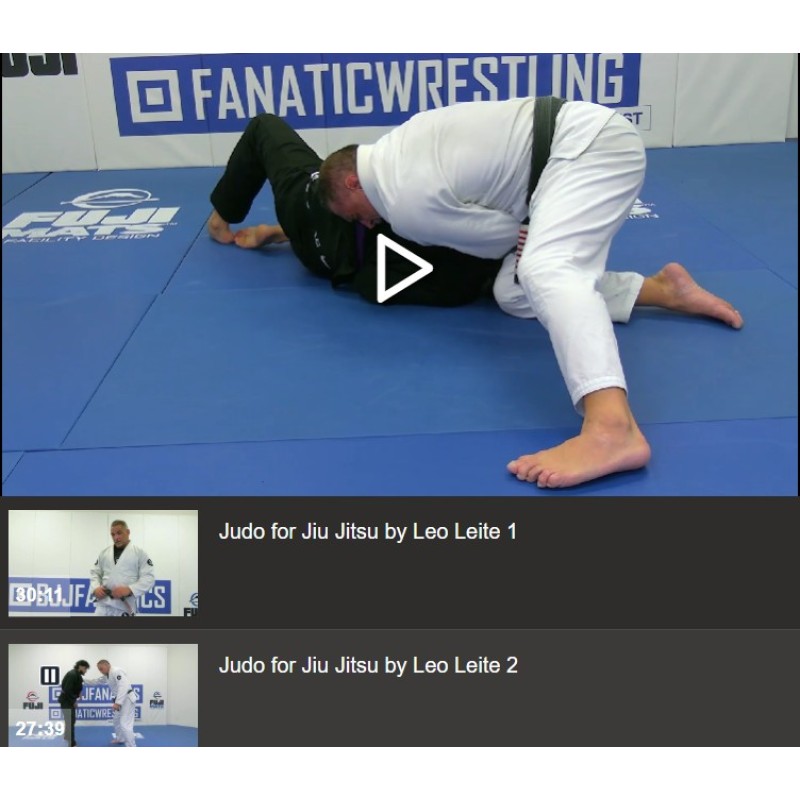Open the Leo Leite 1 video thumbnail
Image resolution: width=800 pixels, height=800 pixels.
(x=103, y=563)
